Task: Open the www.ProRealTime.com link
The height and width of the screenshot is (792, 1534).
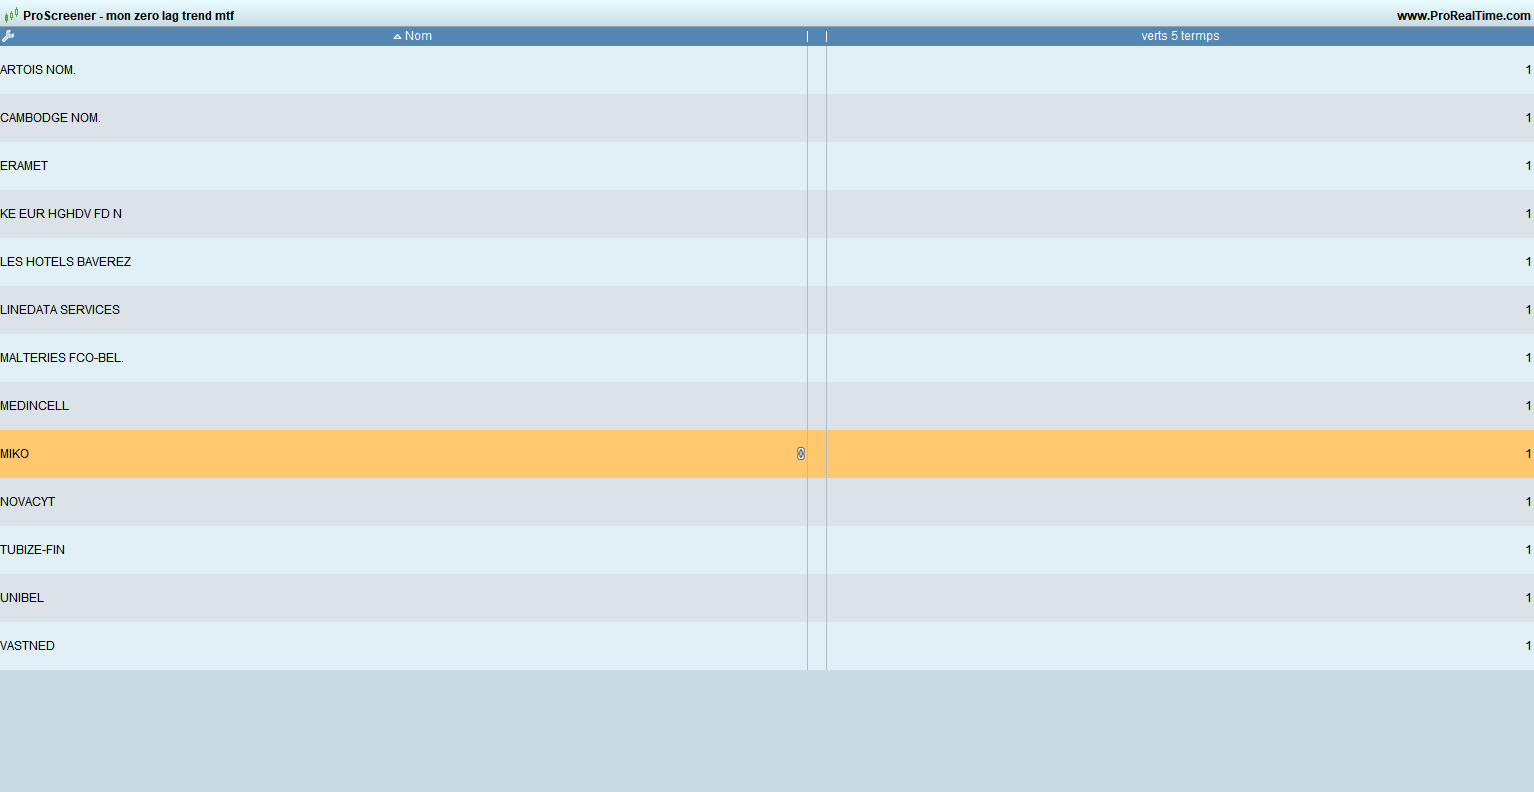Action: (x=1463, y=16)
